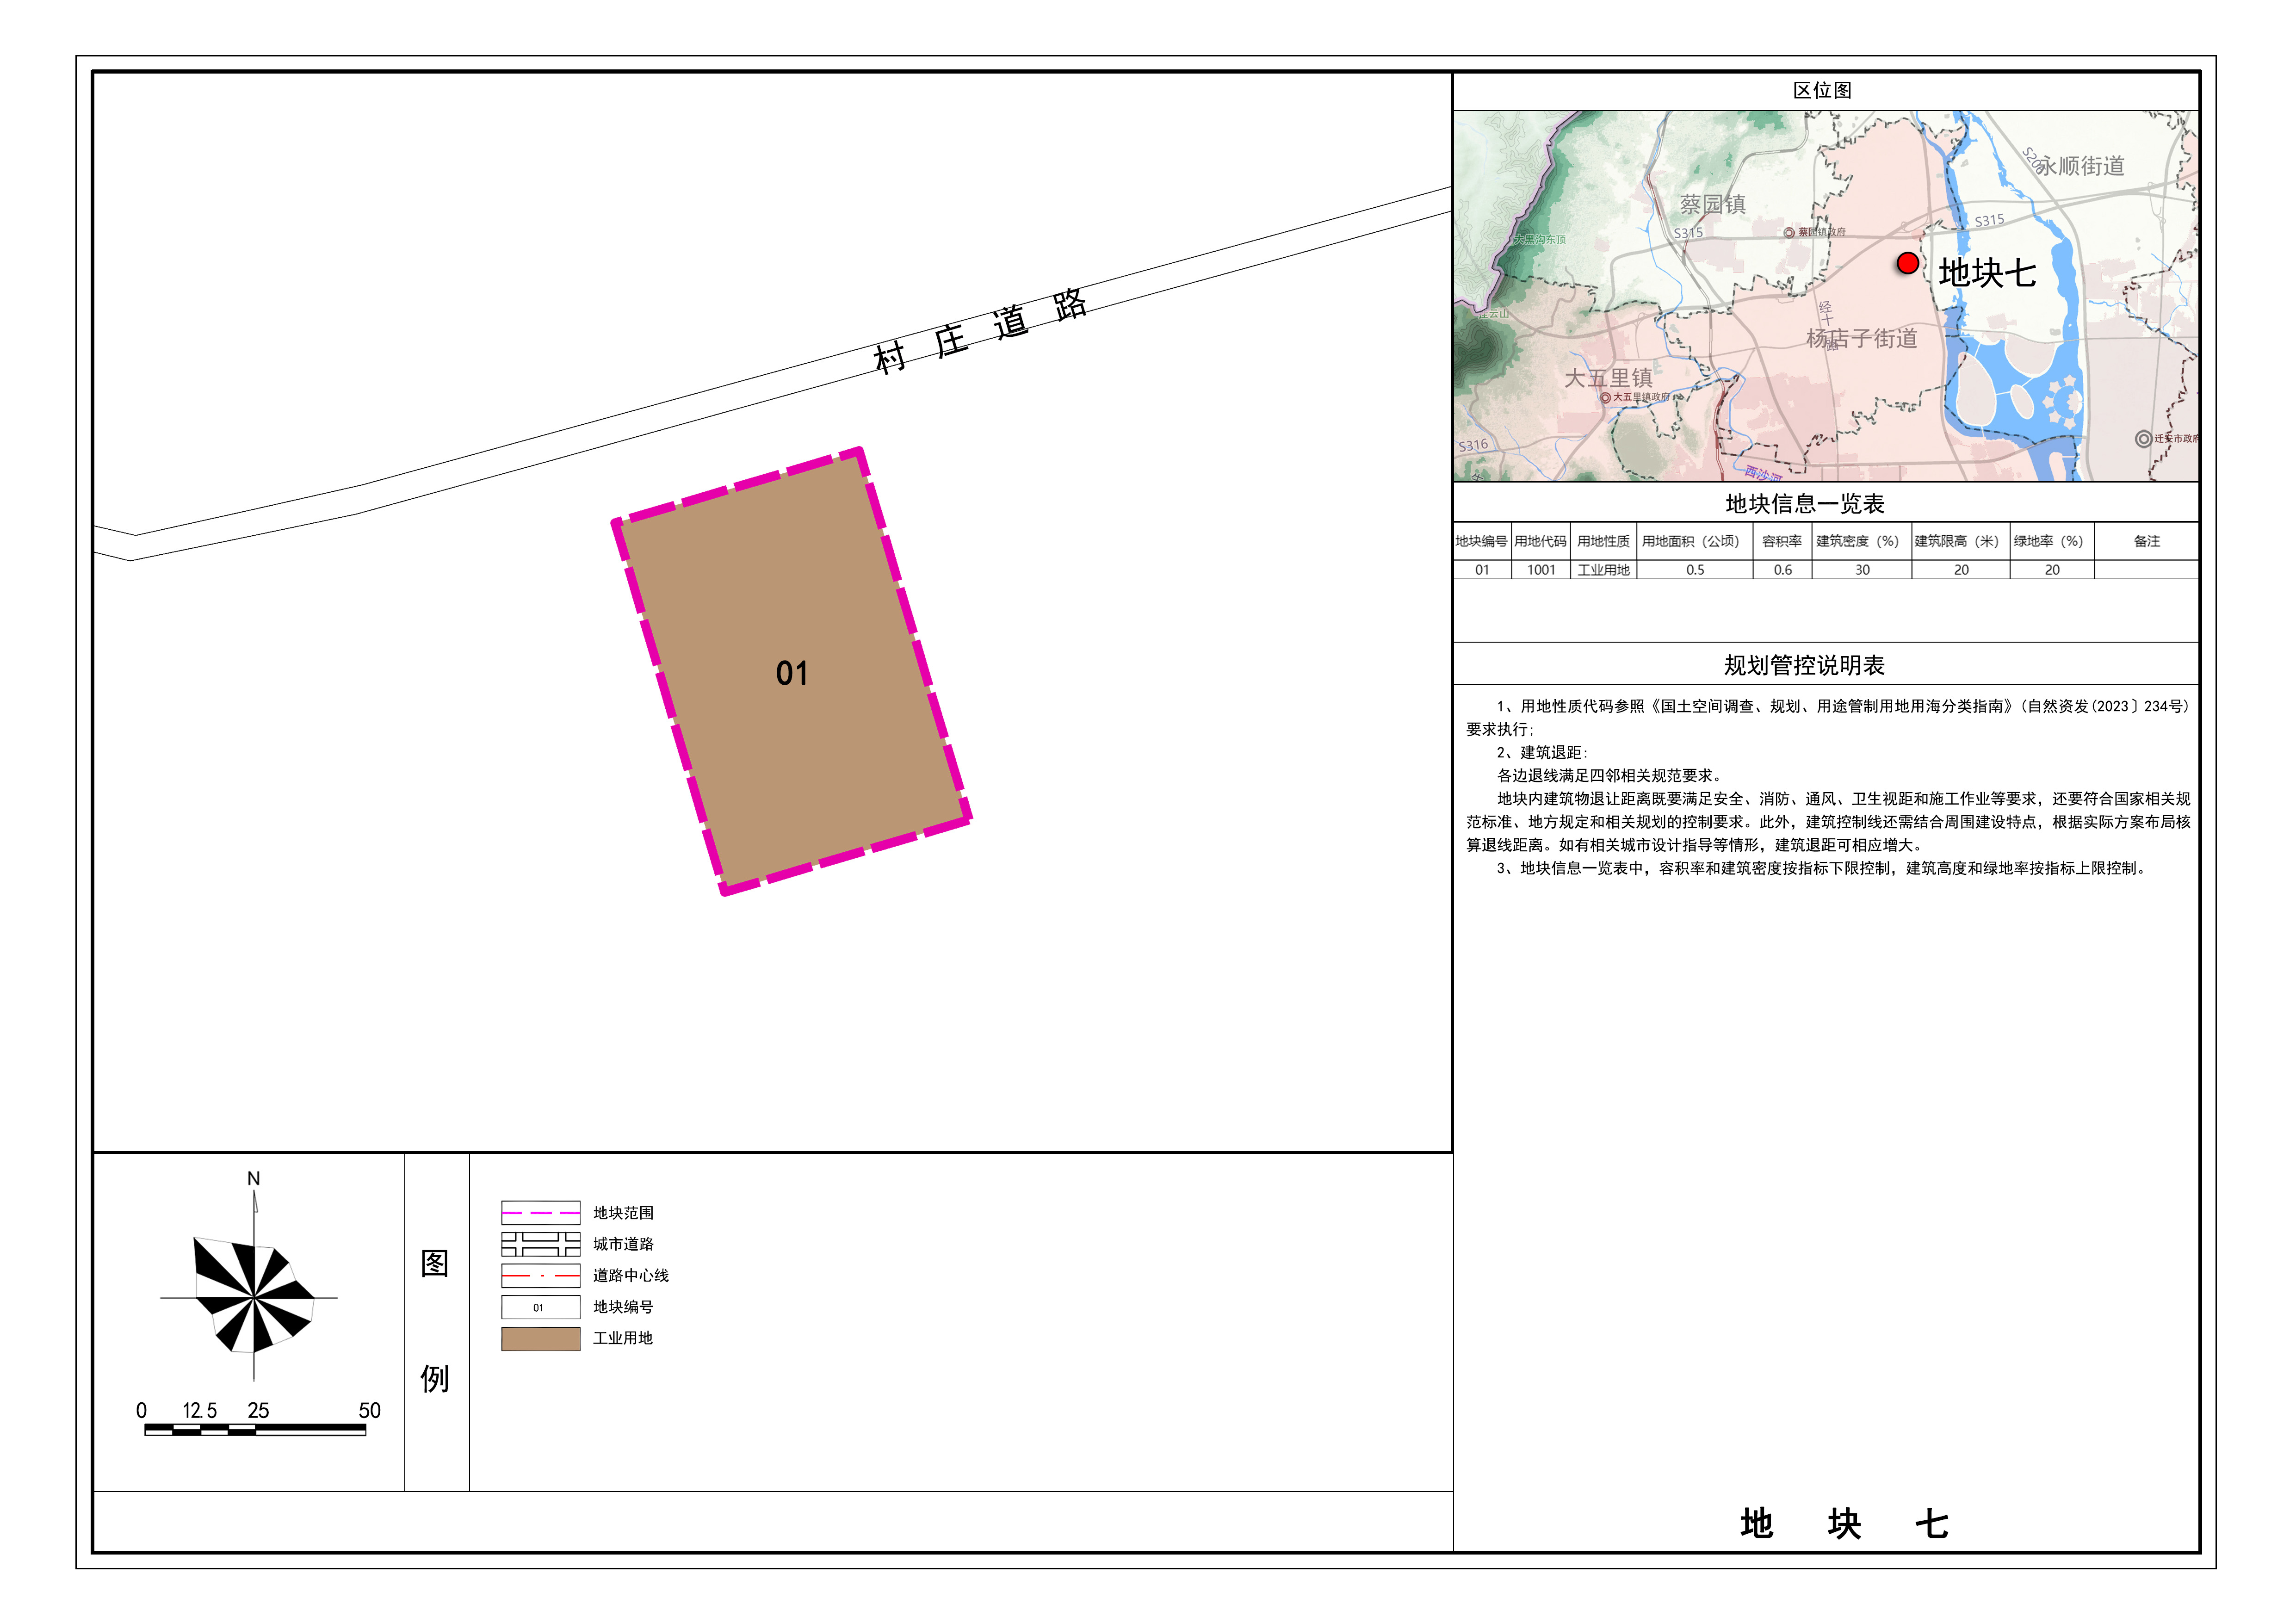Click table cell 0.6 under 容积率
Viewport: 2296px width, 1623px height.
point(1783,570)
